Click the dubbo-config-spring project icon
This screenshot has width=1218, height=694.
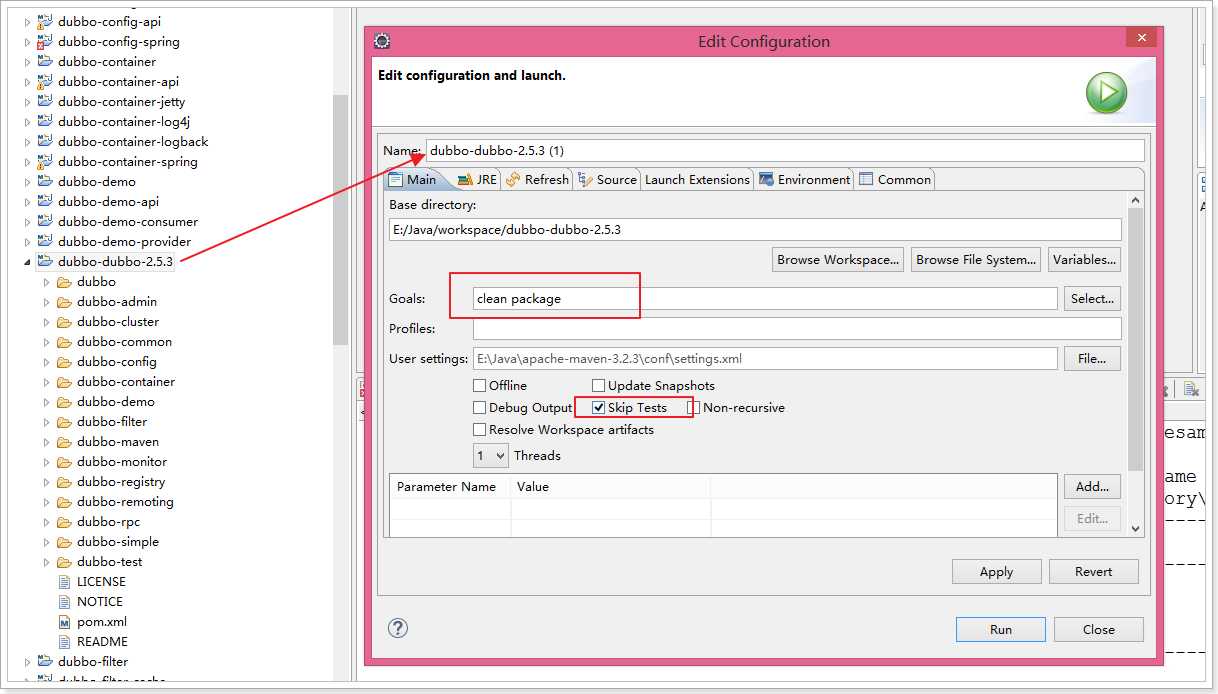click(44, 41)
